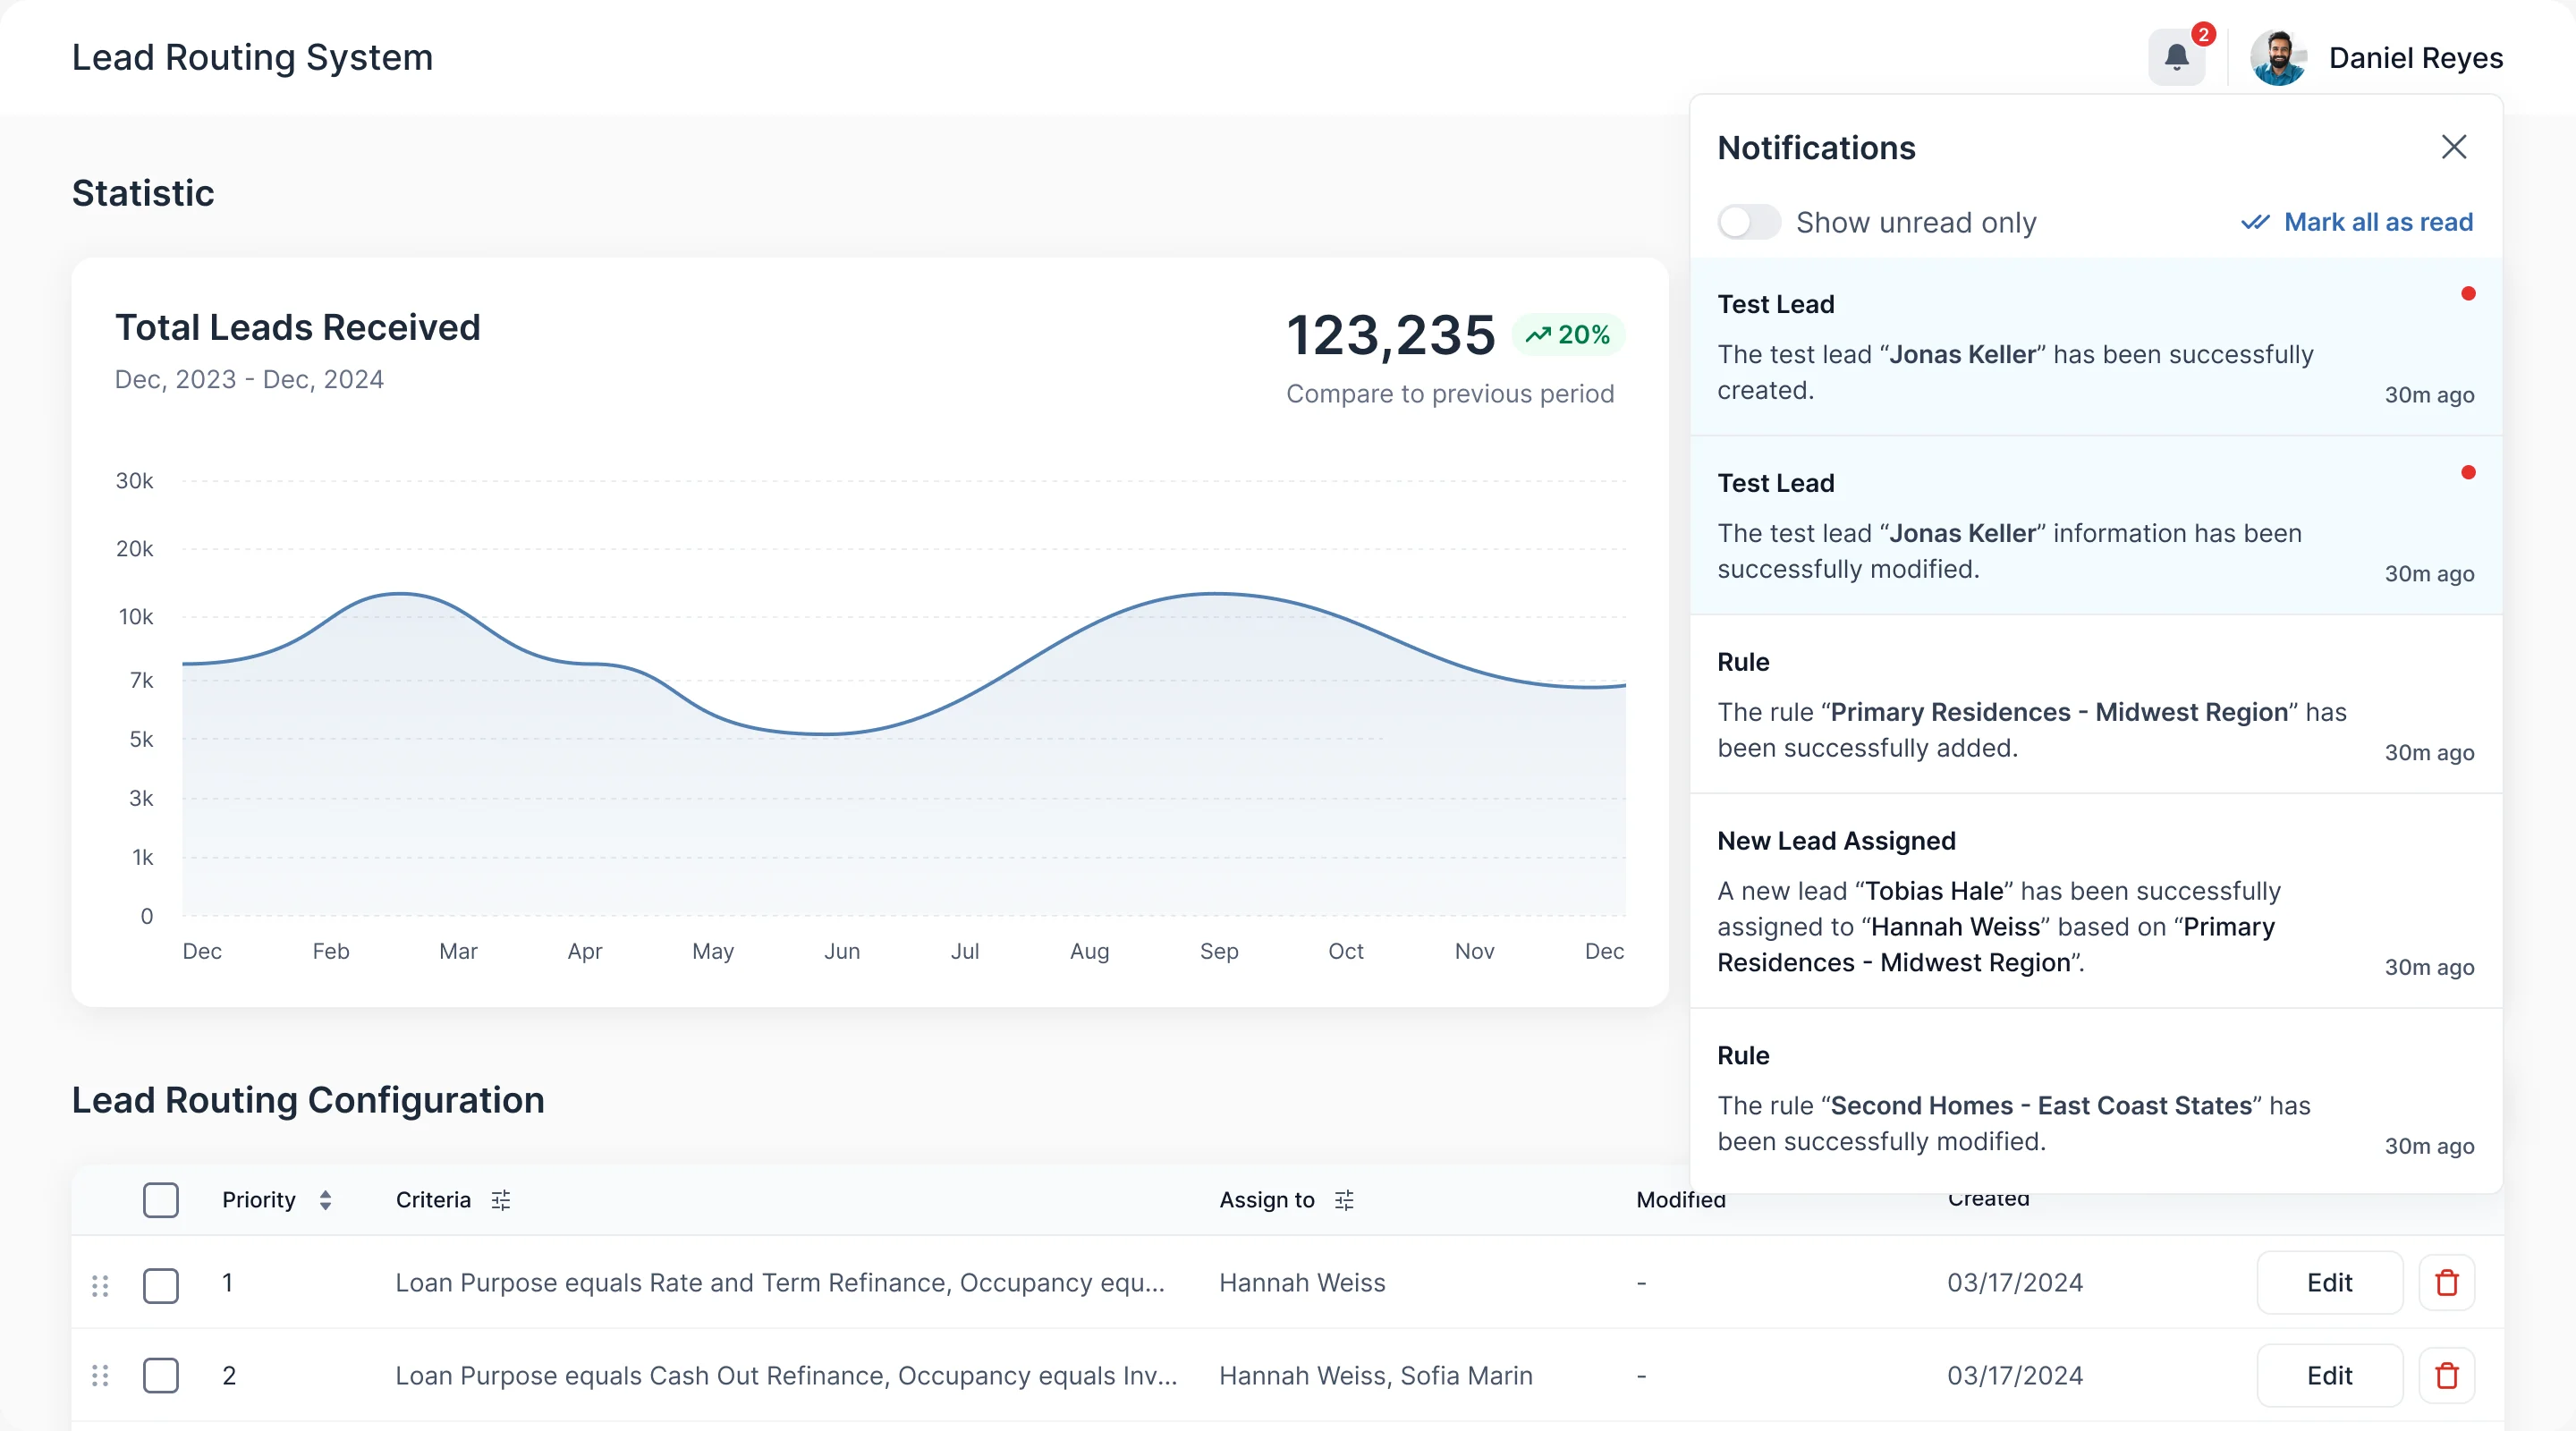The width and height of the screenshot is (2576, 1431).
Task: Delete the priority 2 rule trash icon
Action: pos(2447,1376)
